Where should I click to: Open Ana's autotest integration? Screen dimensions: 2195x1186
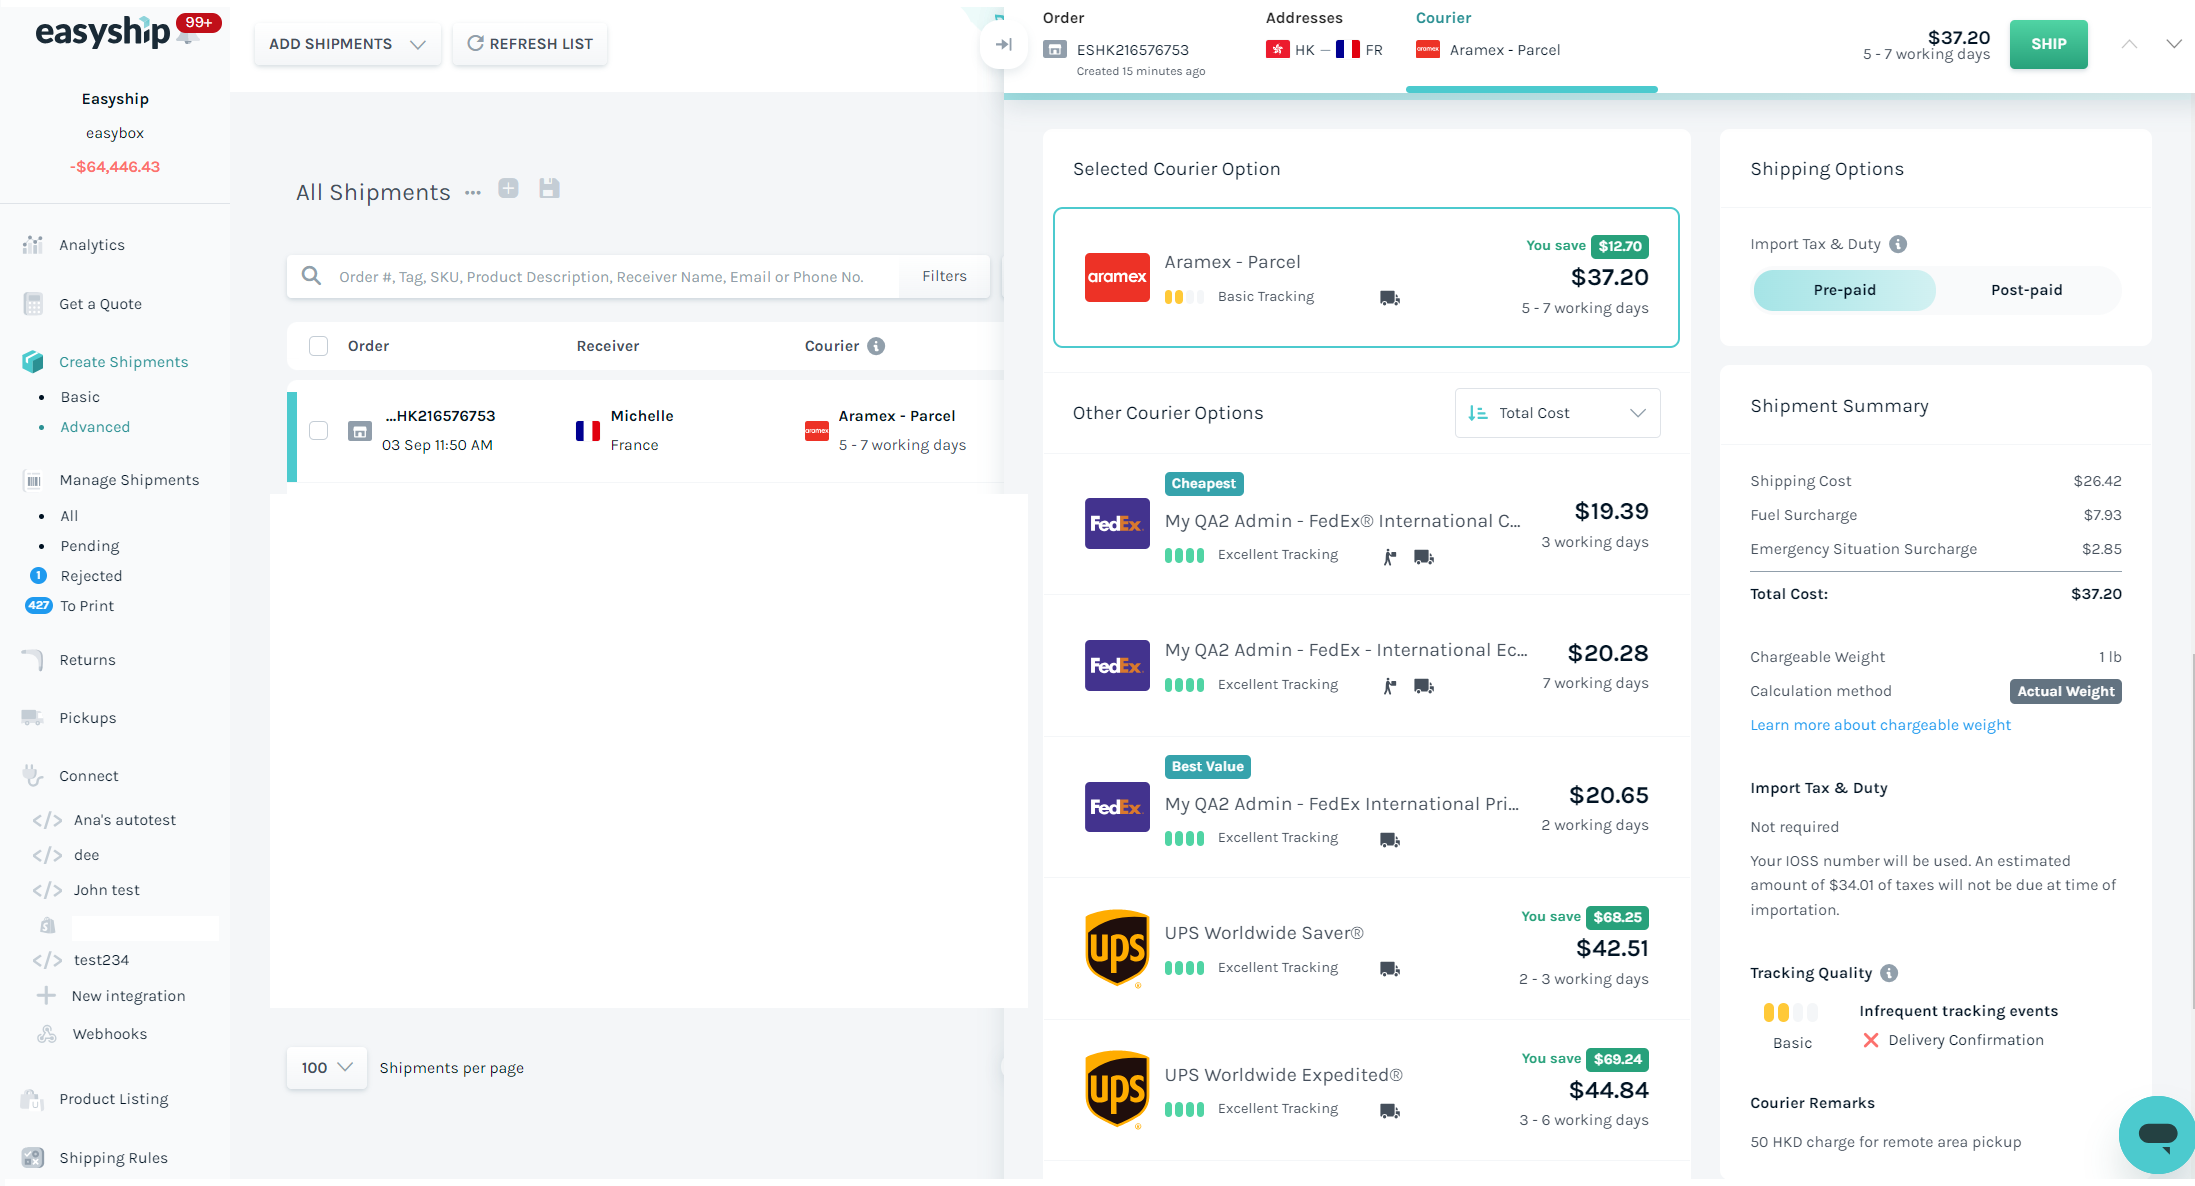point(125,820)
